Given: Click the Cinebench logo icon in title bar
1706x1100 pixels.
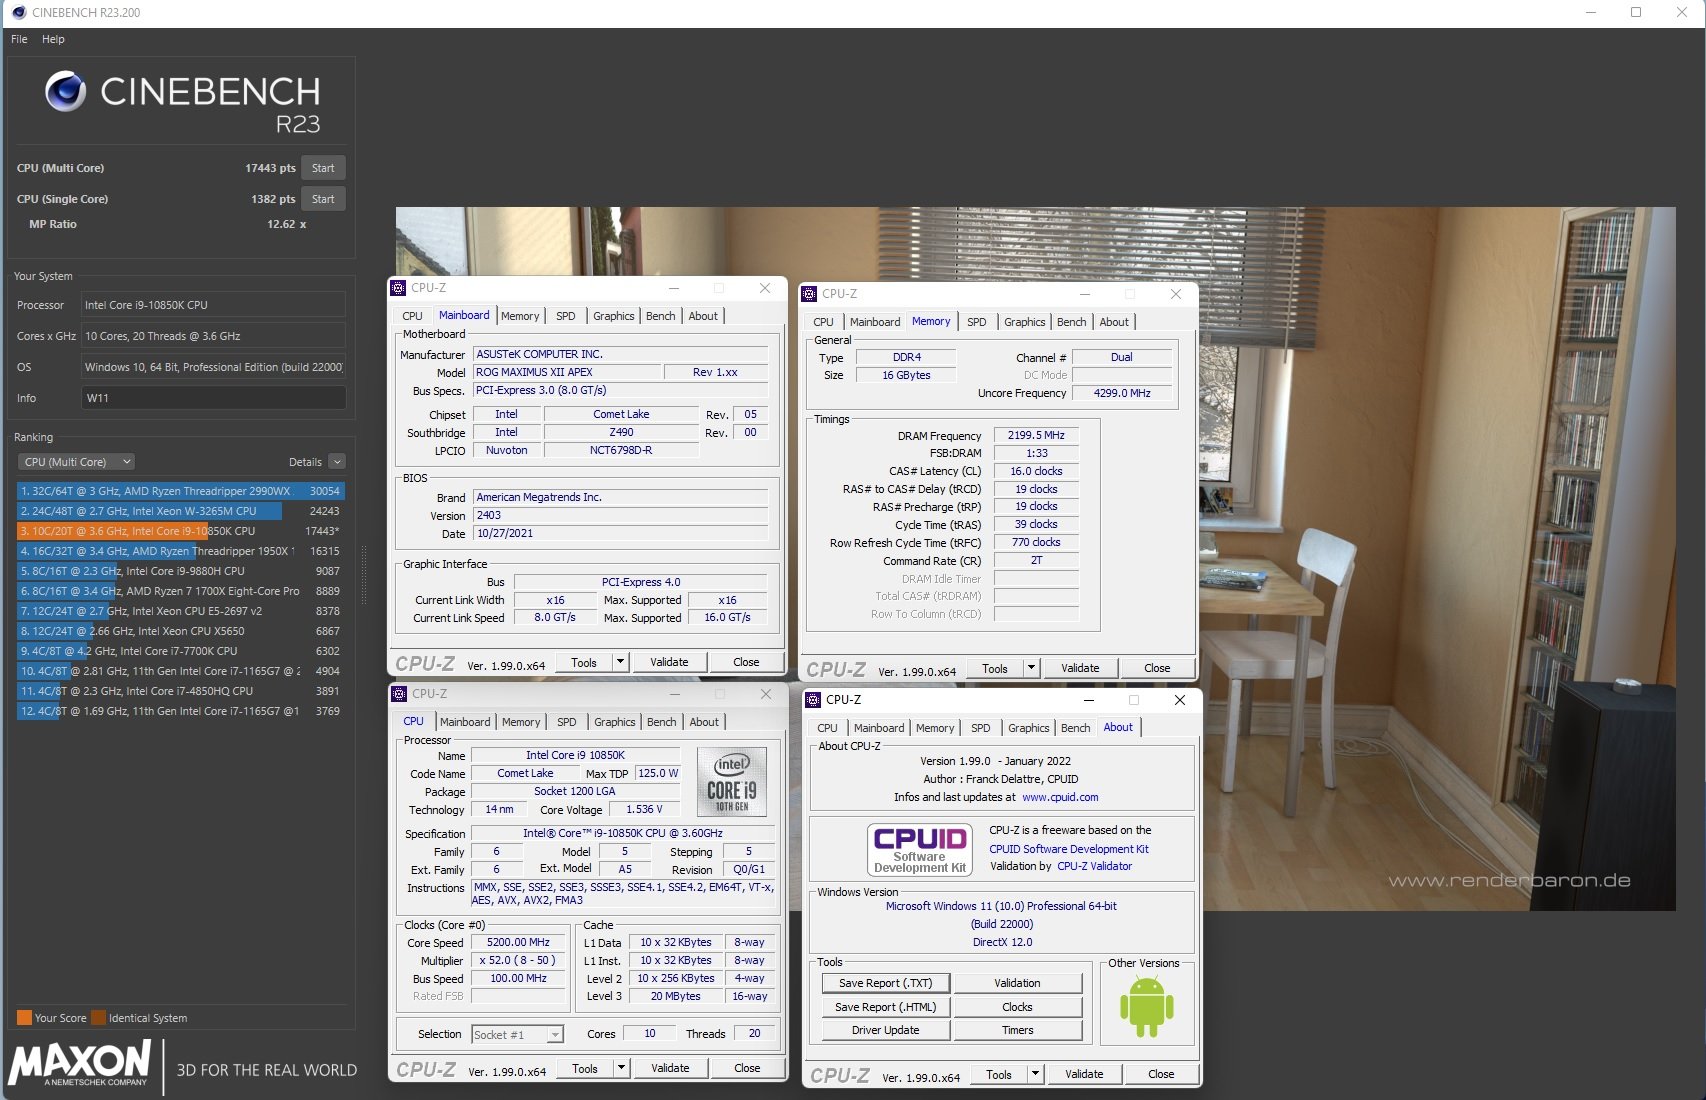Looking at the screenshot, I should click(18, 12).
